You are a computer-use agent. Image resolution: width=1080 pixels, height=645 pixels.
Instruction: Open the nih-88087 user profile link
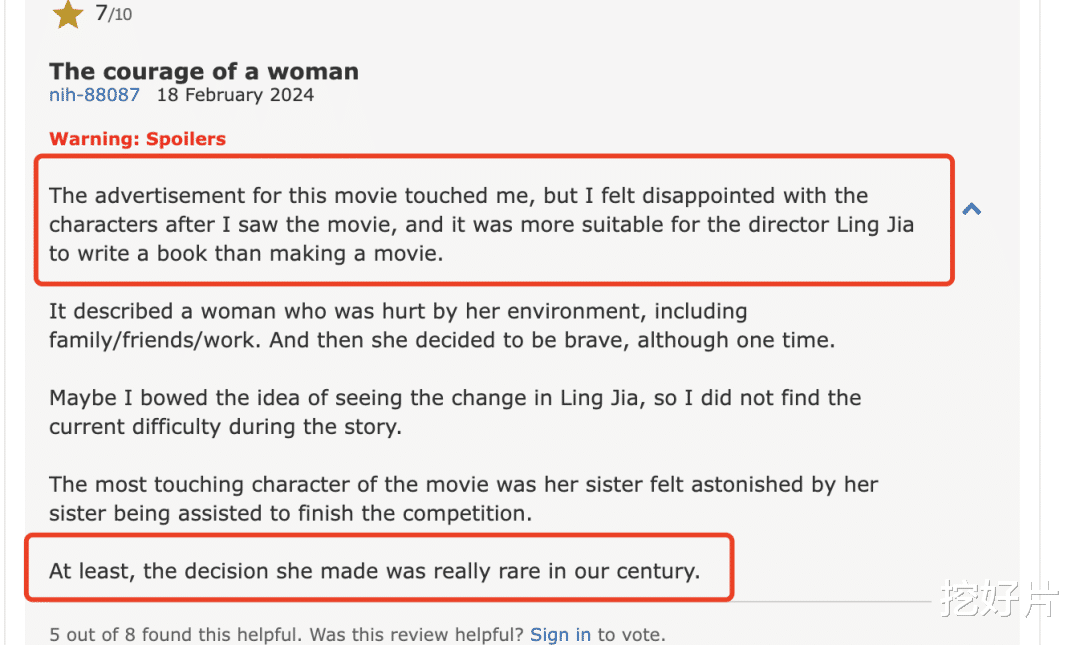95,95
